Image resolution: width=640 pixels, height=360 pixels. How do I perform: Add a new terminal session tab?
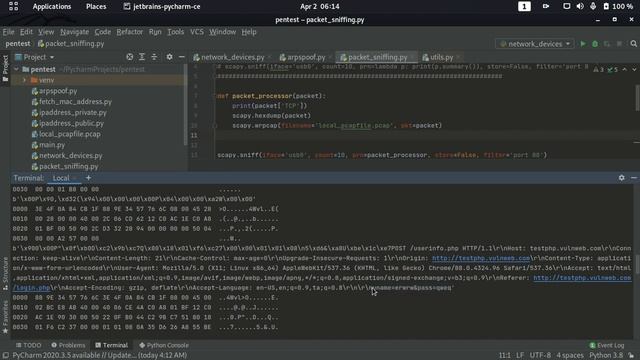point(89,178)
